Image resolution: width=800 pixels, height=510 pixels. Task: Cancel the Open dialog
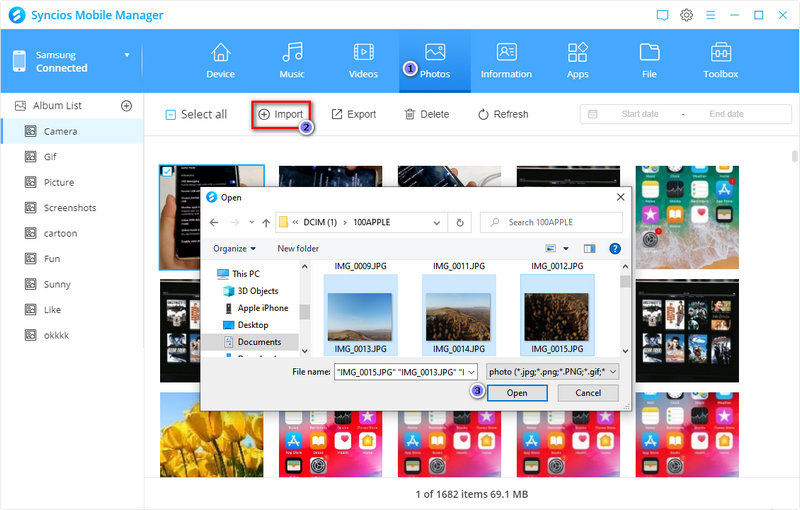[x=588, y=393]
